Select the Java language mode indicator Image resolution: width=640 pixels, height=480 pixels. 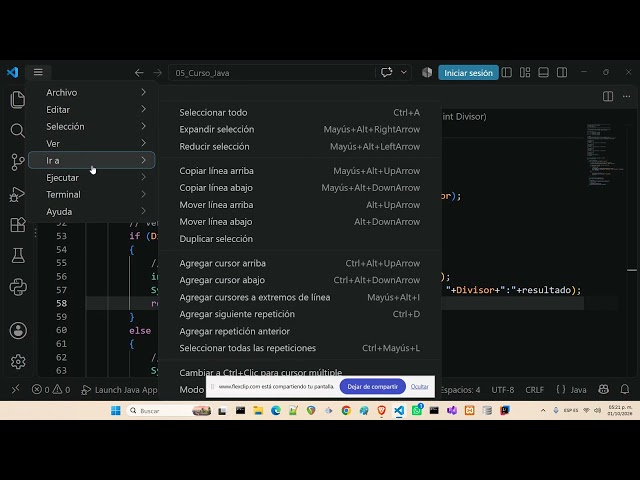571,390
